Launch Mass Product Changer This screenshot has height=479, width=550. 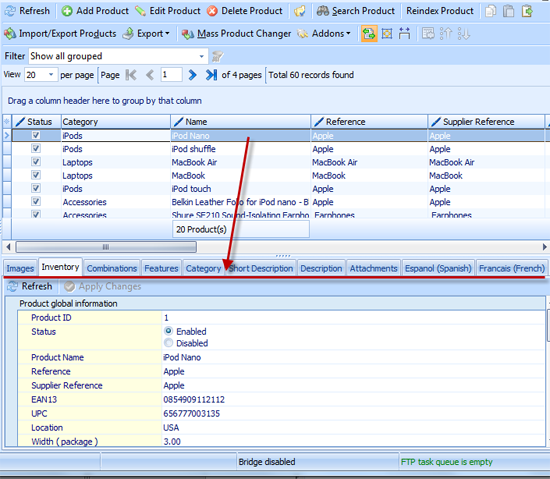(x=236, y=34)
